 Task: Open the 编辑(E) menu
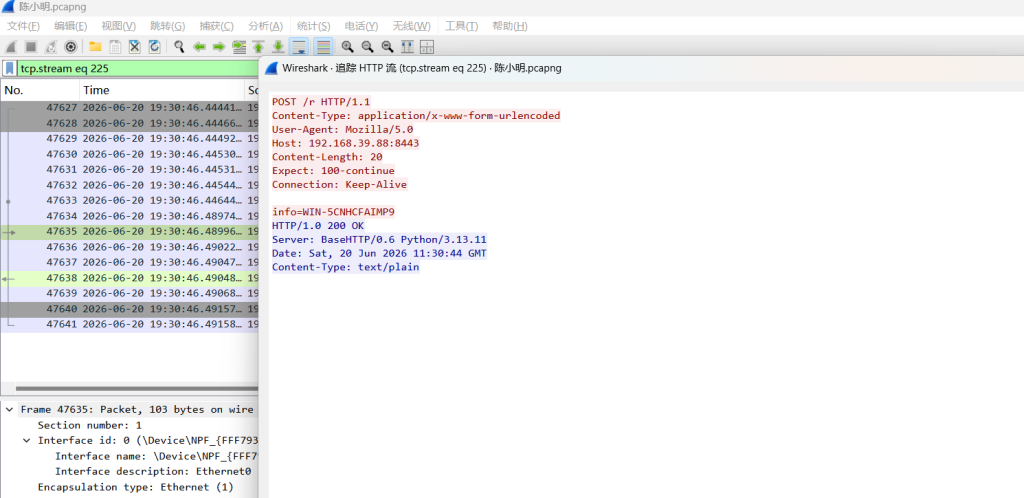(x=71, y=26)
